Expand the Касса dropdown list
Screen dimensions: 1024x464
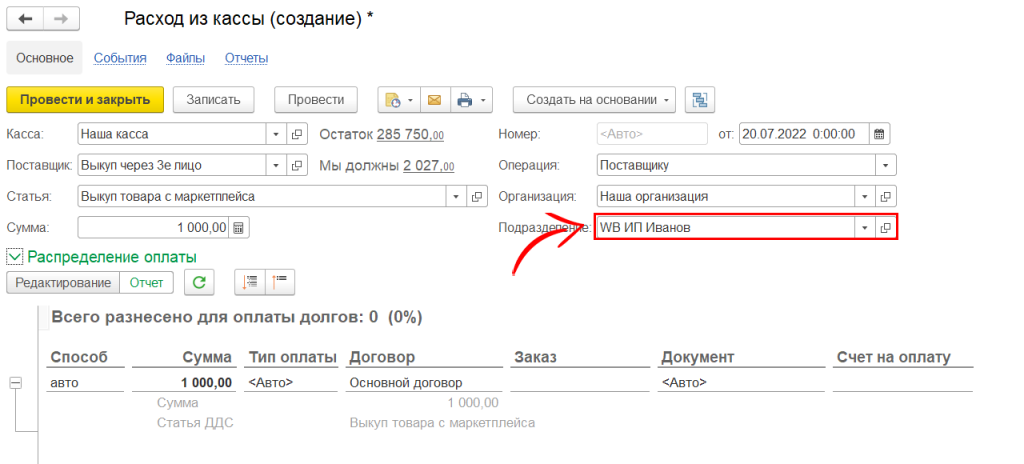pyautogui.click(x=276, y=134)
